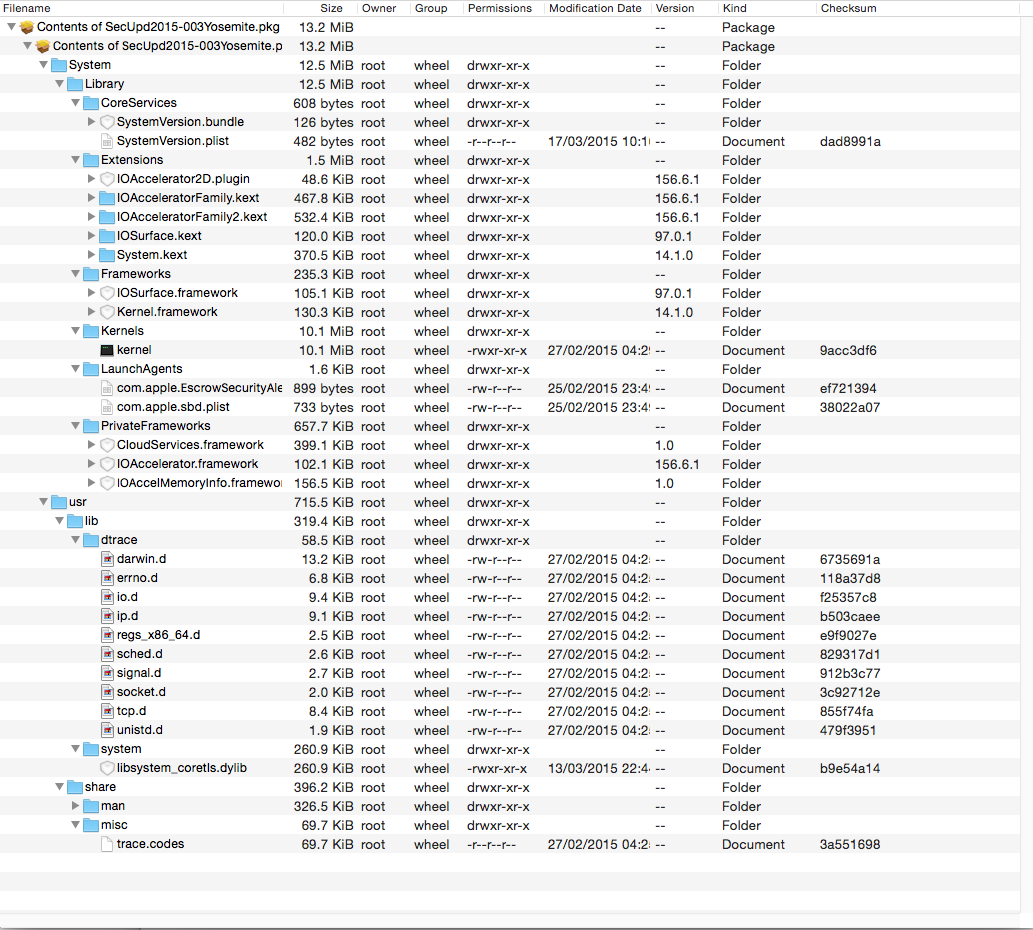1033x930 pixels.
Task: Collapse the LaunchAgents folder triangle
Action: (75, 369)
